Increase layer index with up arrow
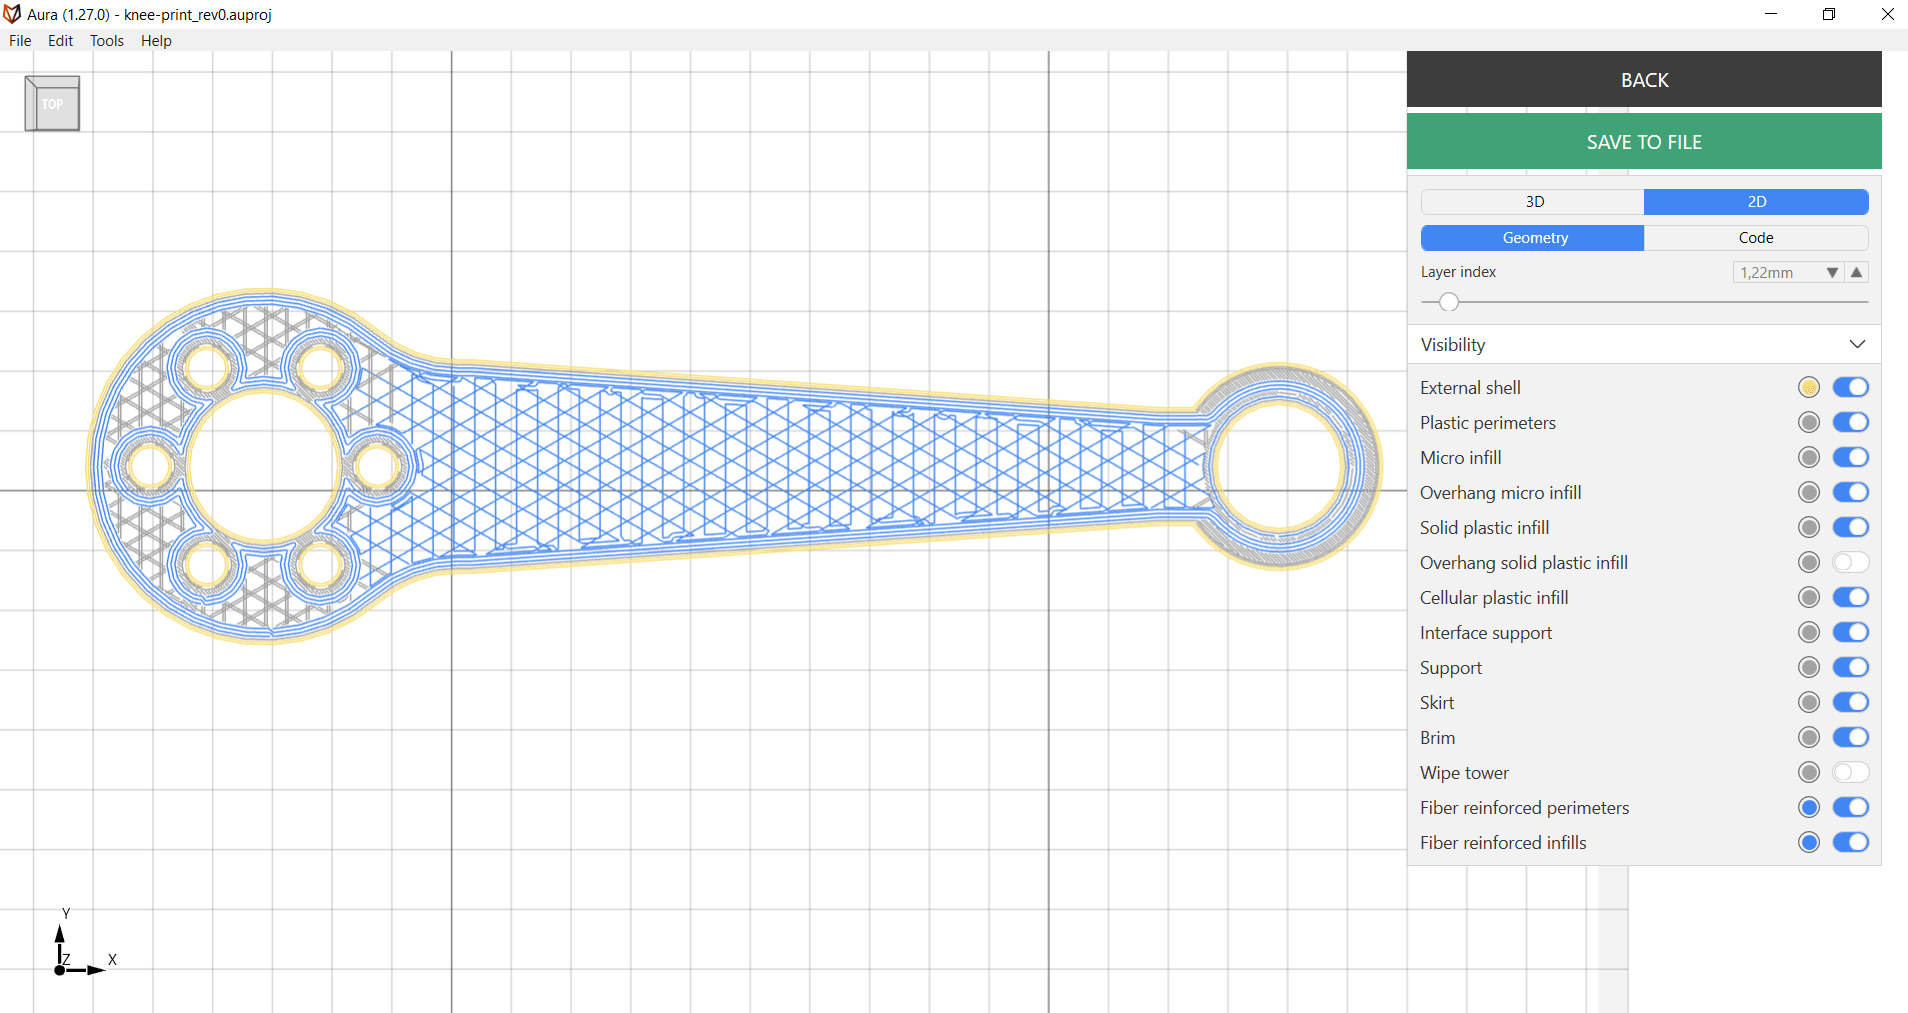 click(1857, 272)
